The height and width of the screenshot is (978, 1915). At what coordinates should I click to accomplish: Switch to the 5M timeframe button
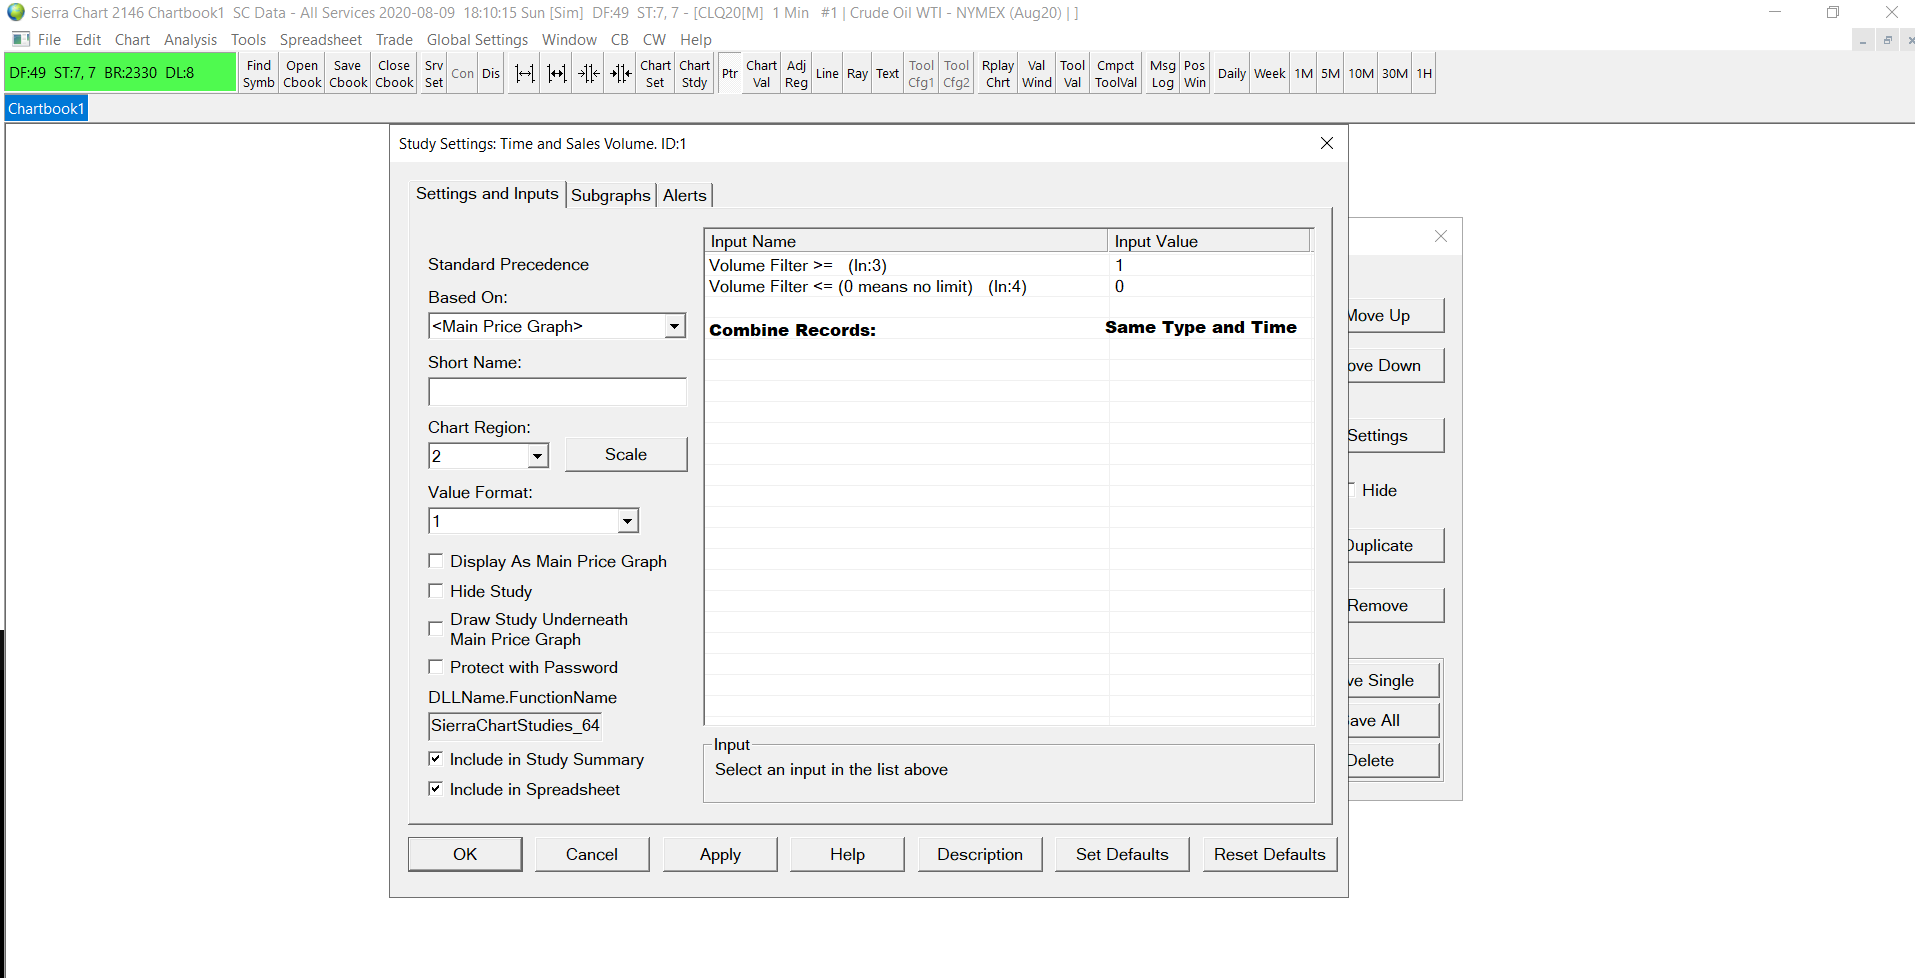pos(1330,74)
